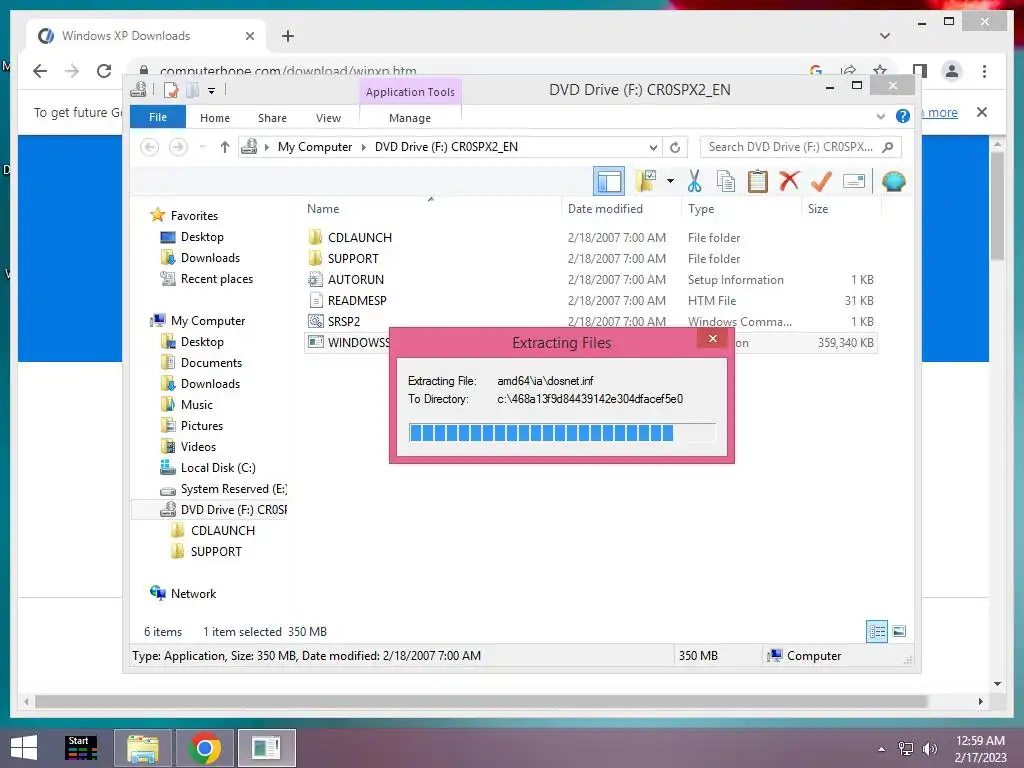
Task: Go back in Explorer navigation
Action: pyautogui.click(x=150, y=147)
